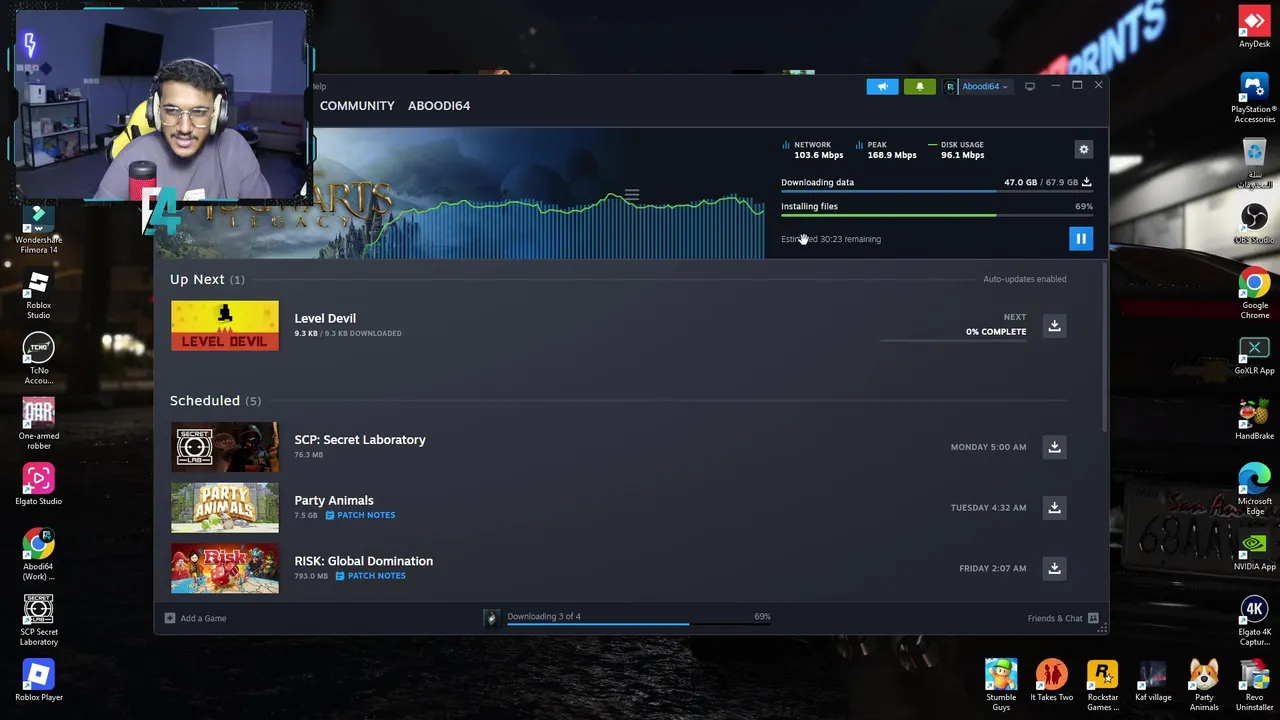
Task: Open the GoXLR App desktop icon
Action: pyautogui.click(x=1254, y=355)
